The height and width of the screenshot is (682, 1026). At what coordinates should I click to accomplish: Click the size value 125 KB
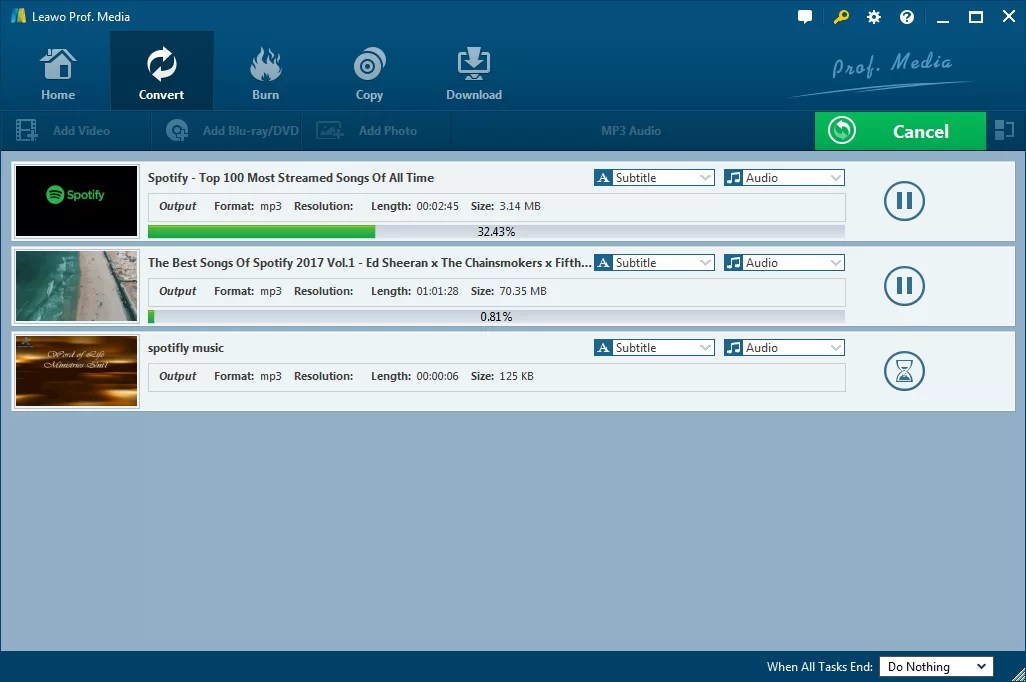pyautogui.click(x=516, y=376)
